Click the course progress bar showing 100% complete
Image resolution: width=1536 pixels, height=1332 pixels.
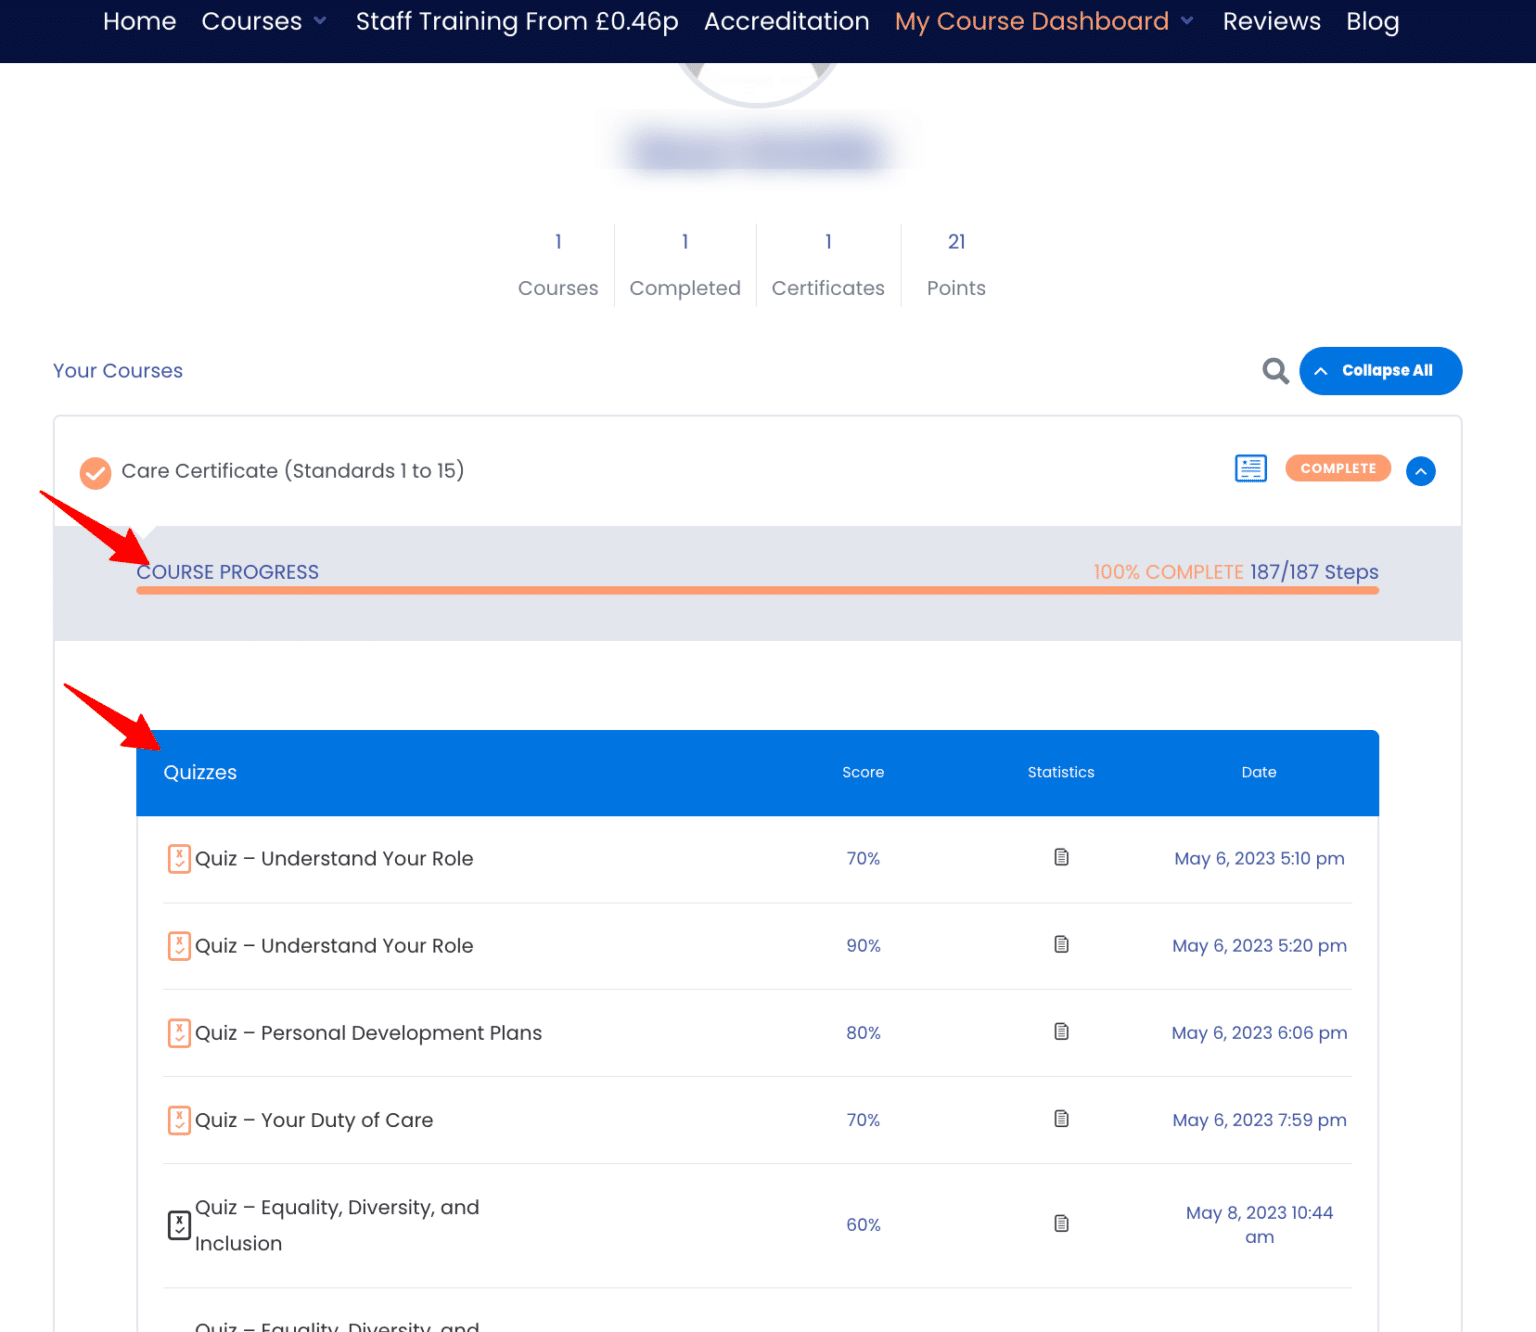coord(757,590)
